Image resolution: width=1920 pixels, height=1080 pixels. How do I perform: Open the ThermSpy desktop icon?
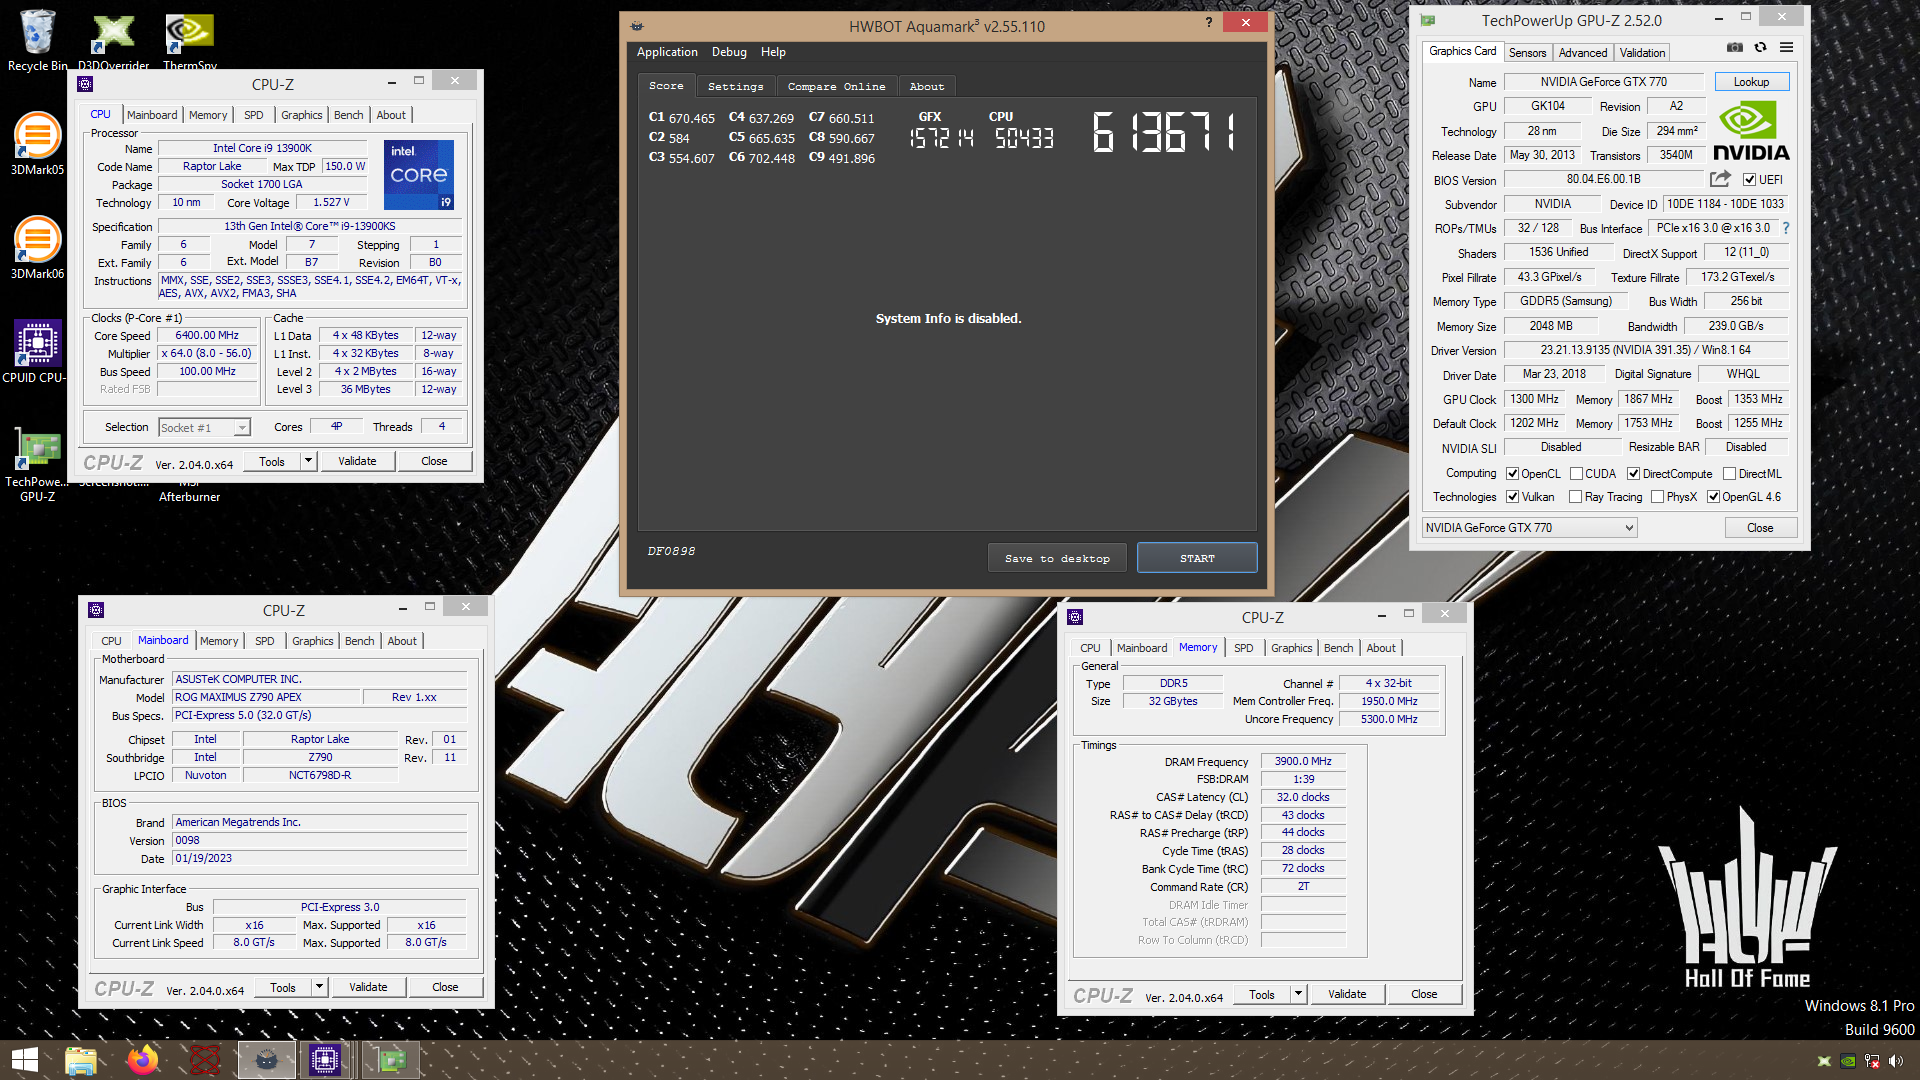coord(190,40)
